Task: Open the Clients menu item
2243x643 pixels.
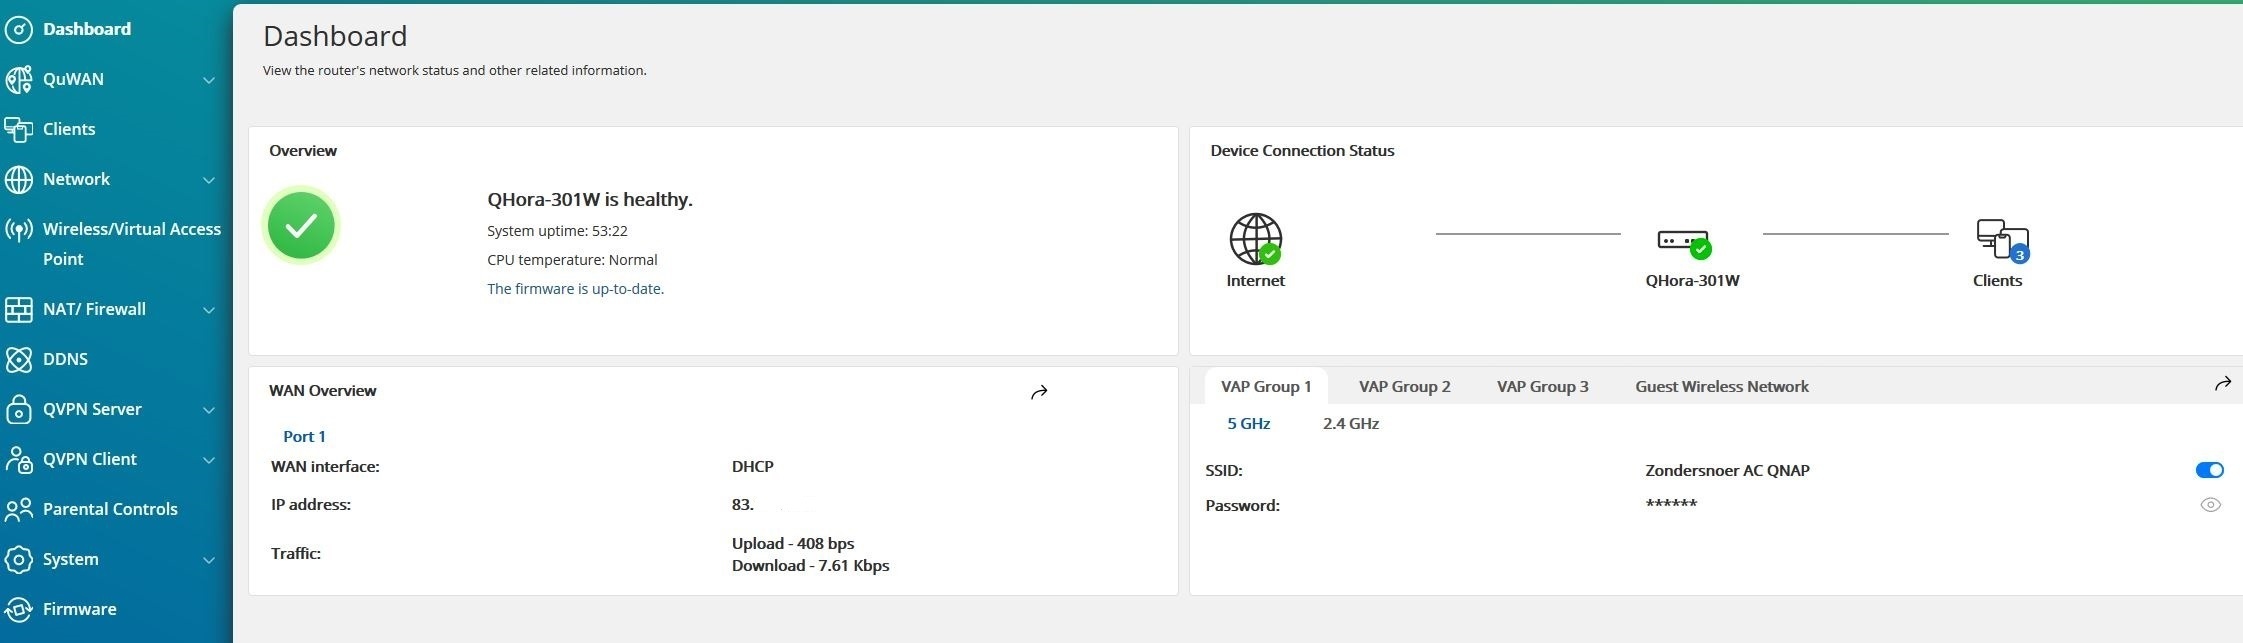Action: click(69, 129)
